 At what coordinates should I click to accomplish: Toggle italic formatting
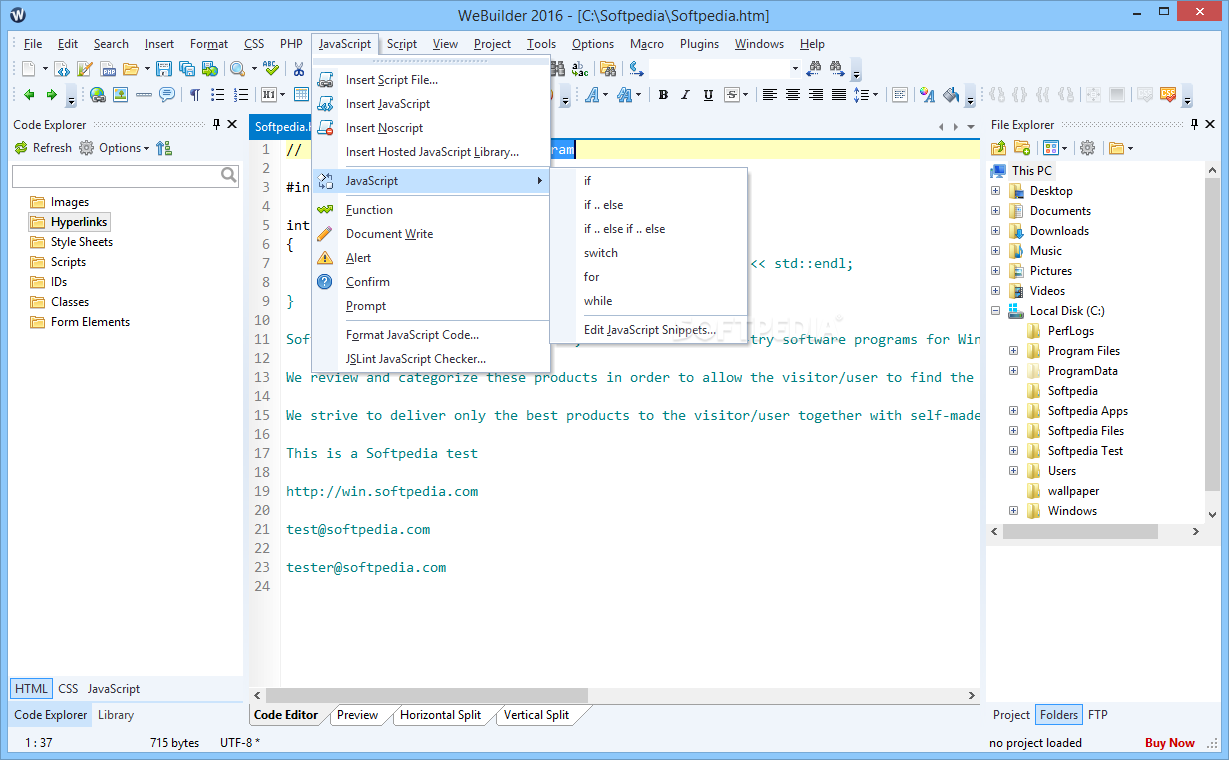[x=685, y=95]
